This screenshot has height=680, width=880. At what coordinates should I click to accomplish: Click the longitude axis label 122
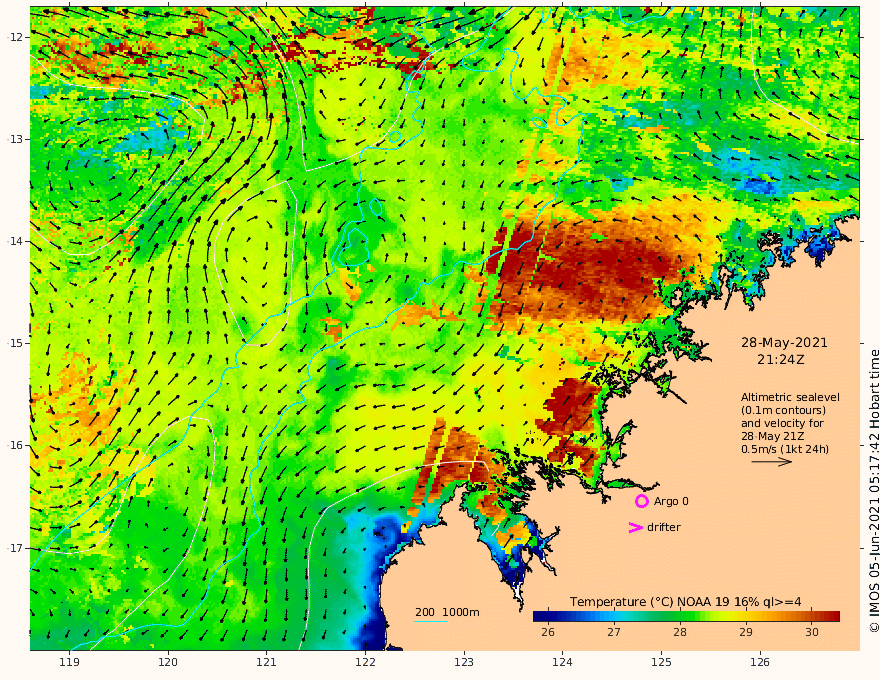365,662
